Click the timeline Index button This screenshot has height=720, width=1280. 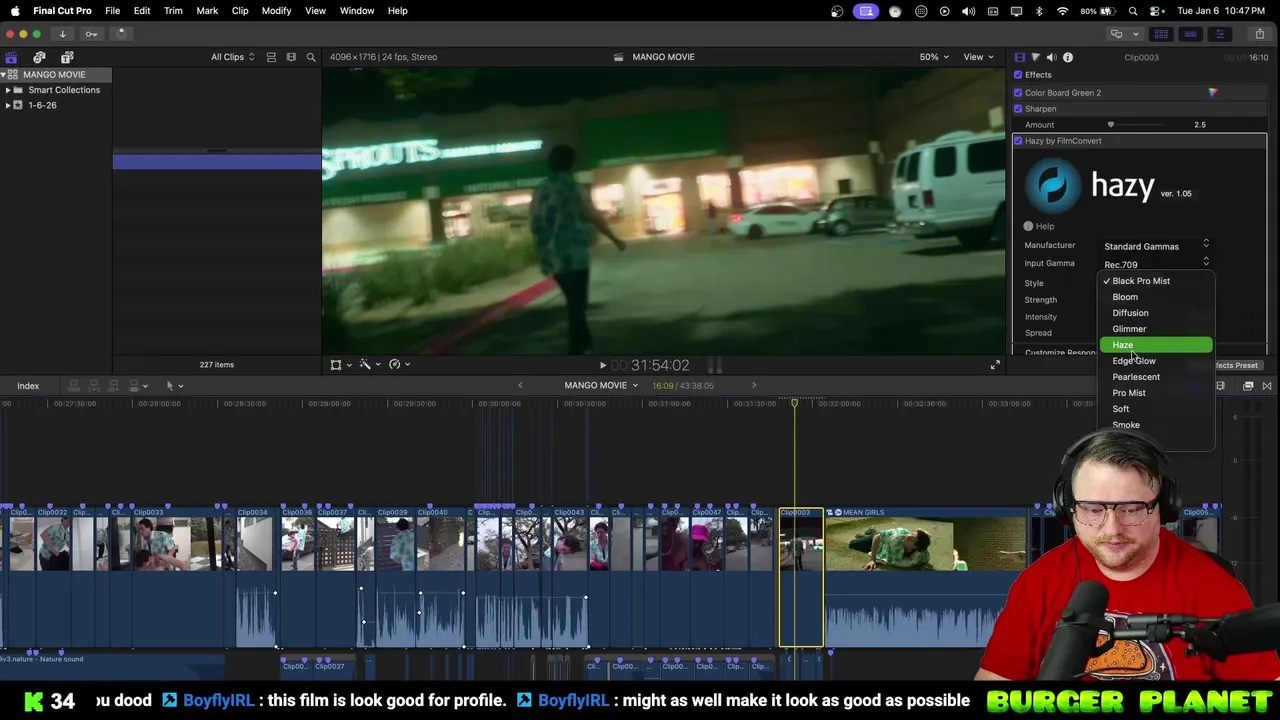tap(28, 386)
